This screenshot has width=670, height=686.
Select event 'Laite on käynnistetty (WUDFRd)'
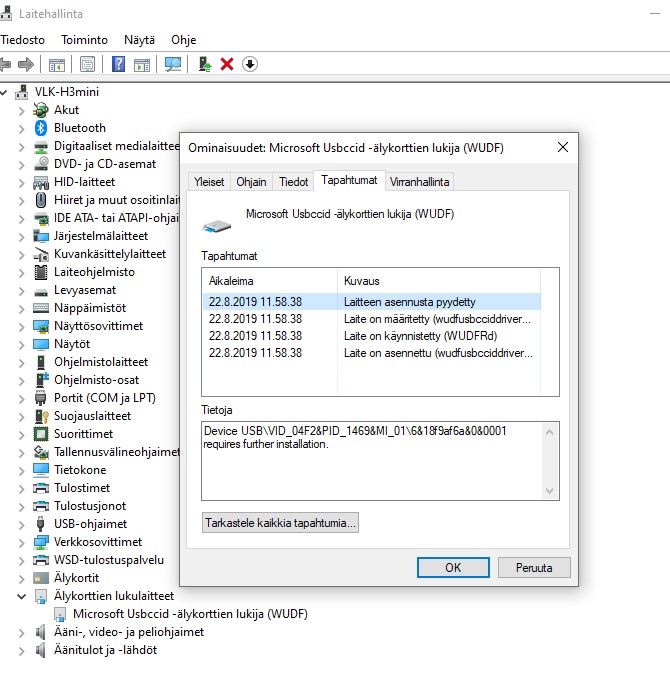372,336
